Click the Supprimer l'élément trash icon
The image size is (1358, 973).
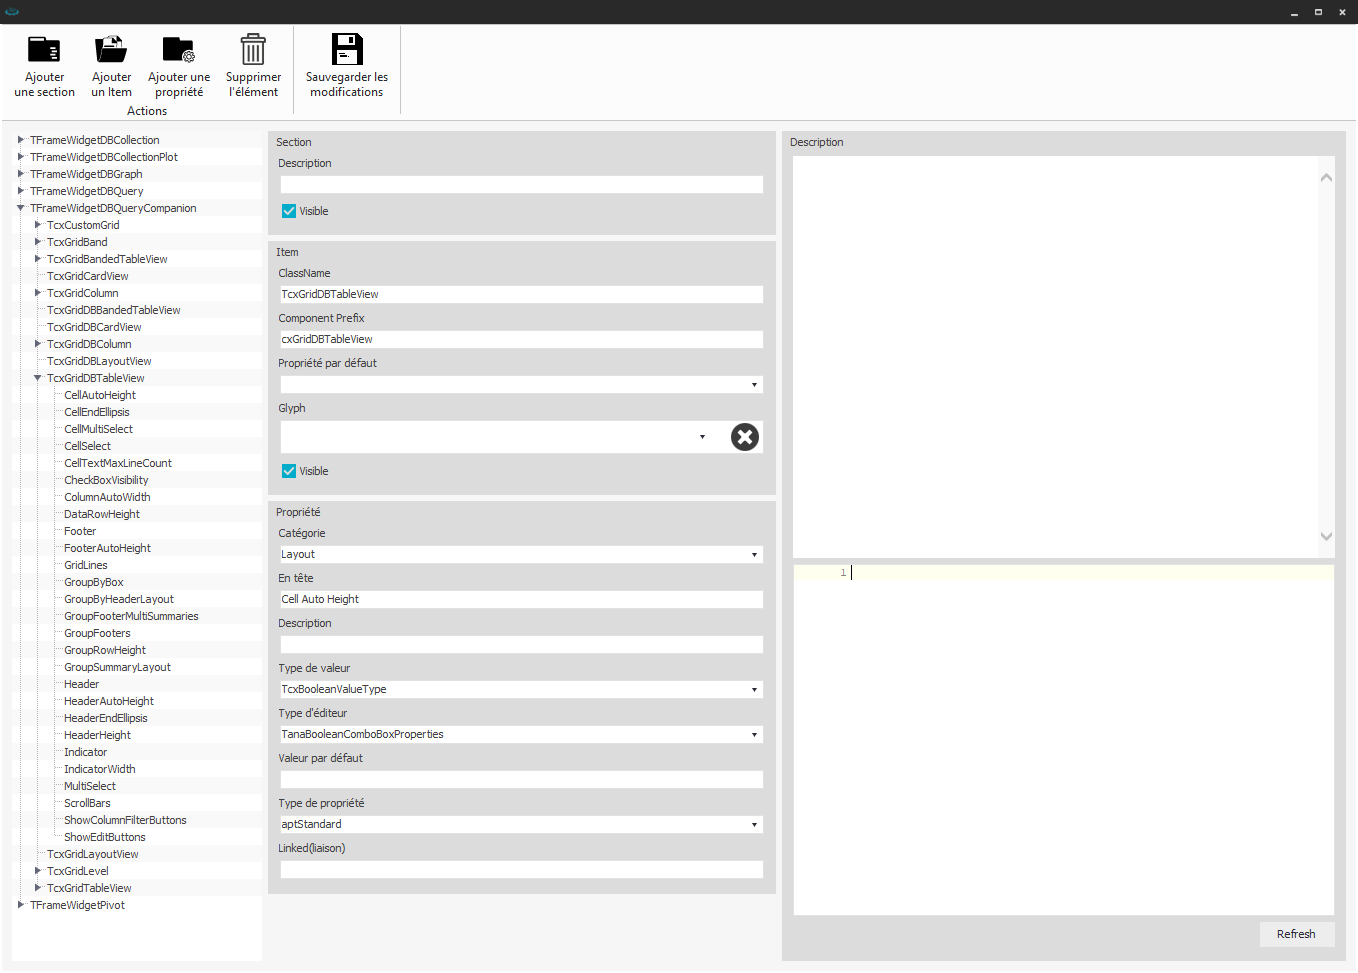pos(253,49)
